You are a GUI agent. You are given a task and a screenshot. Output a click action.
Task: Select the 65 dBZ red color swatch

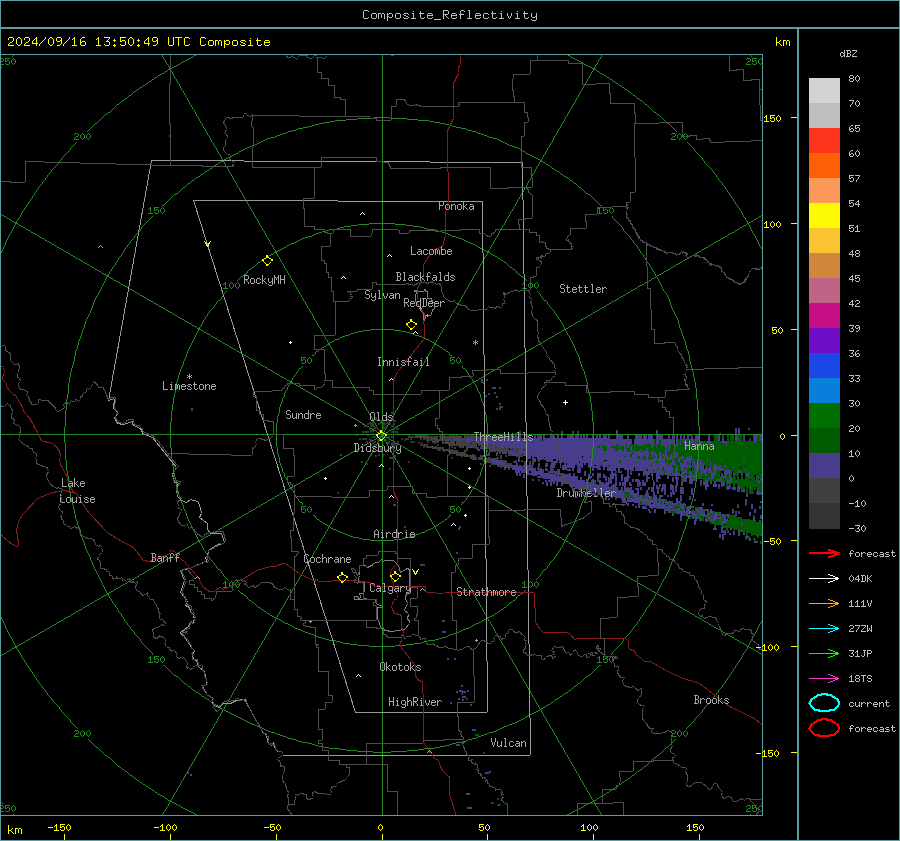824,140
